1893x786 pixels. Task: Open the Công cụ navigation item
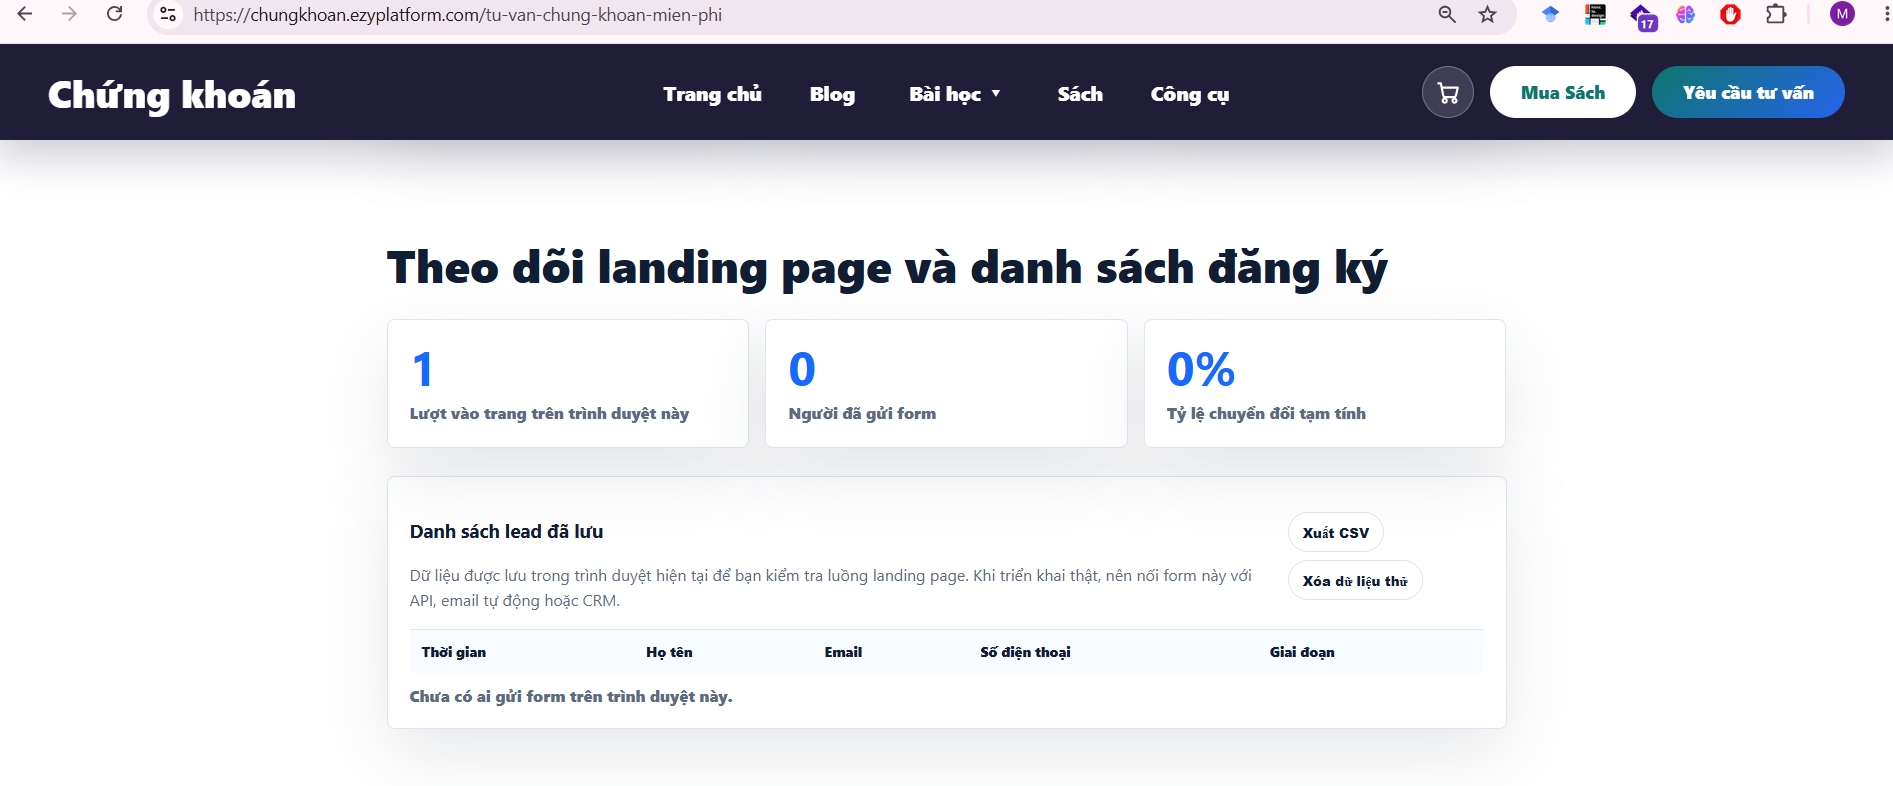point(1190,94)
